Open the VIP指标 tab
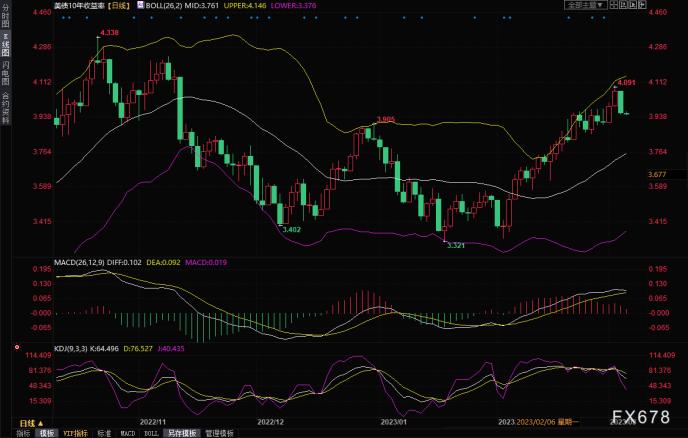The image size is (688, 438). click(75, 433)
